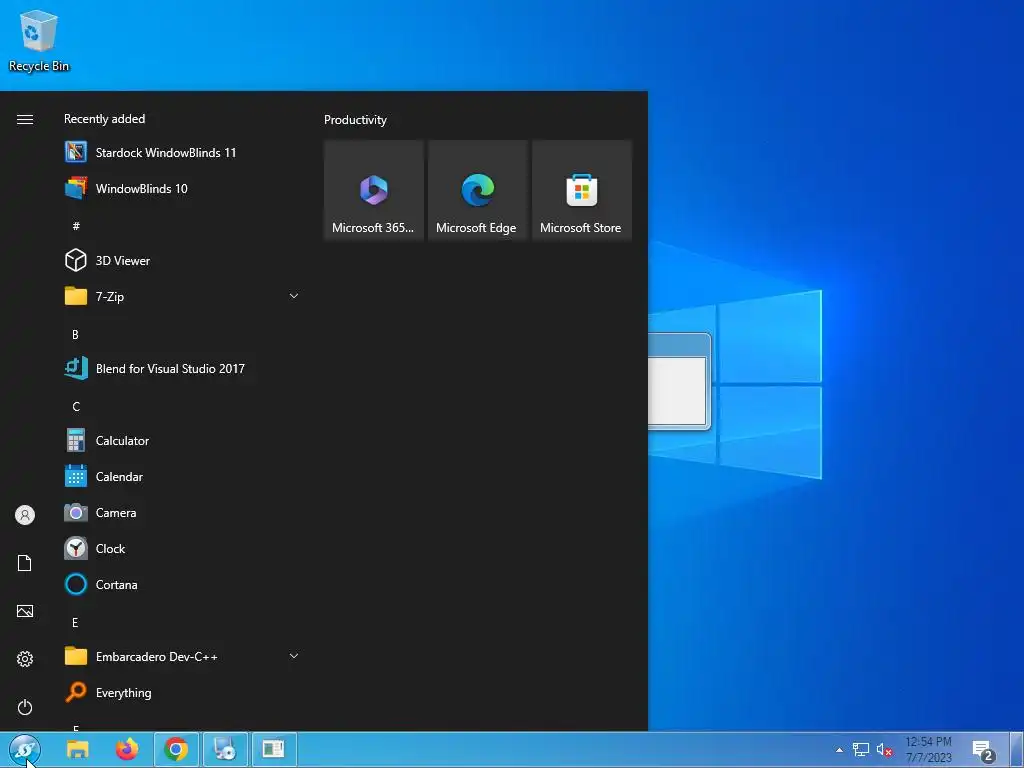The width and height of the screenshot is (1024, 768).
Task: Open the clock showing 12:54 PM
Action: point(928,750)
